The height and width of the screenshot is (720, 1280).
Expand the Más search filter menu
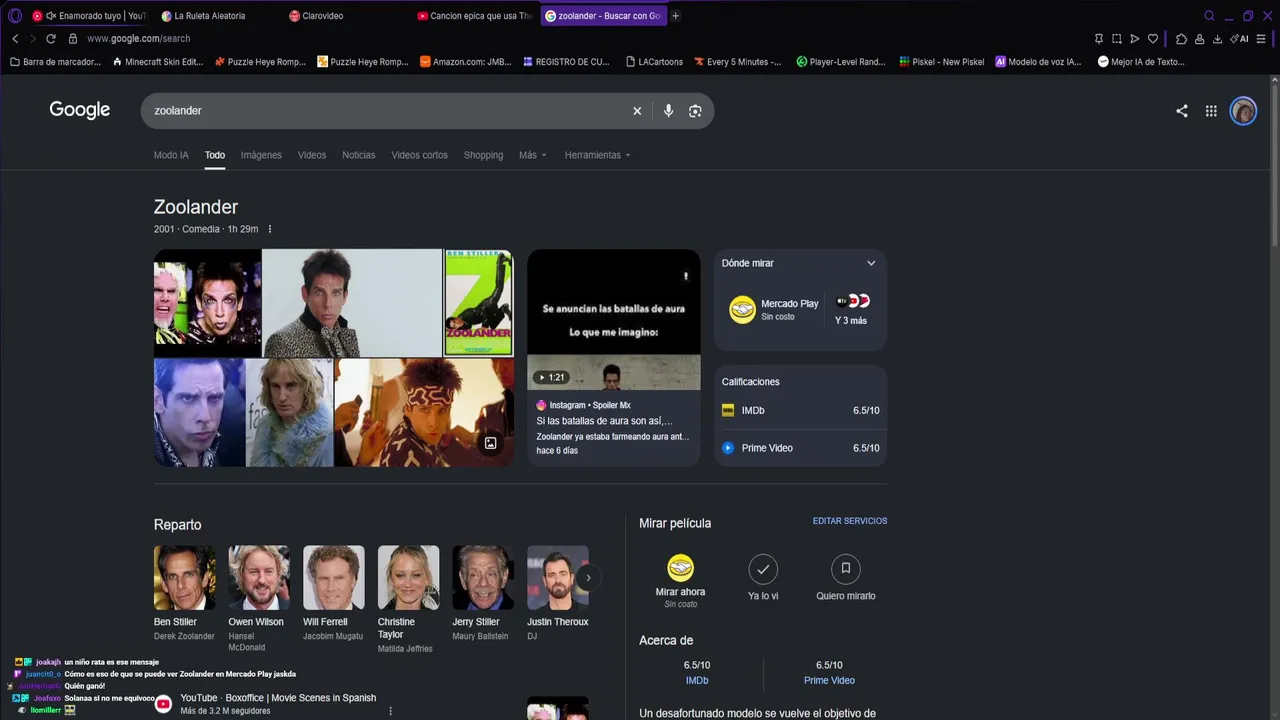click(x=533, y=155)
